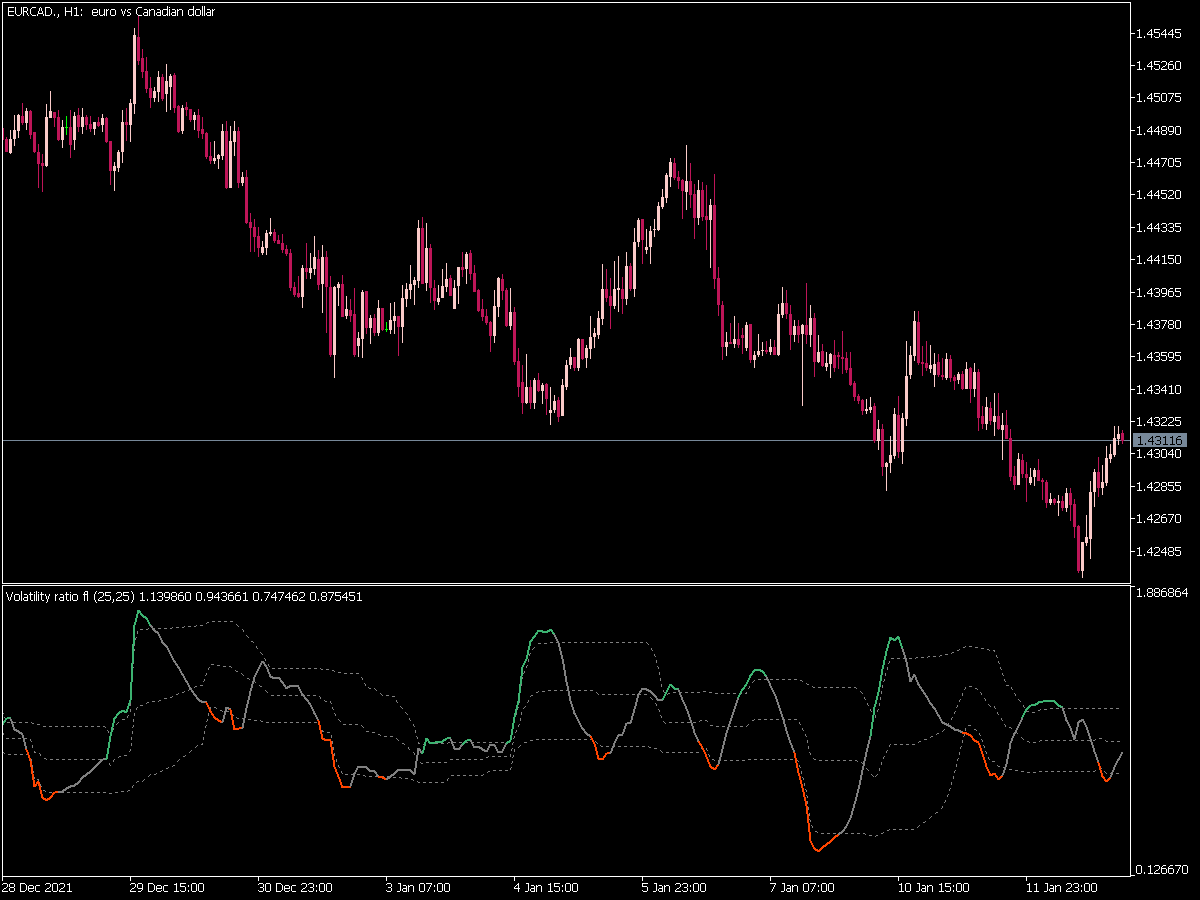Click the 10 Jan 15:00 time label
The image size is (1200, 900).
(933, 888)
